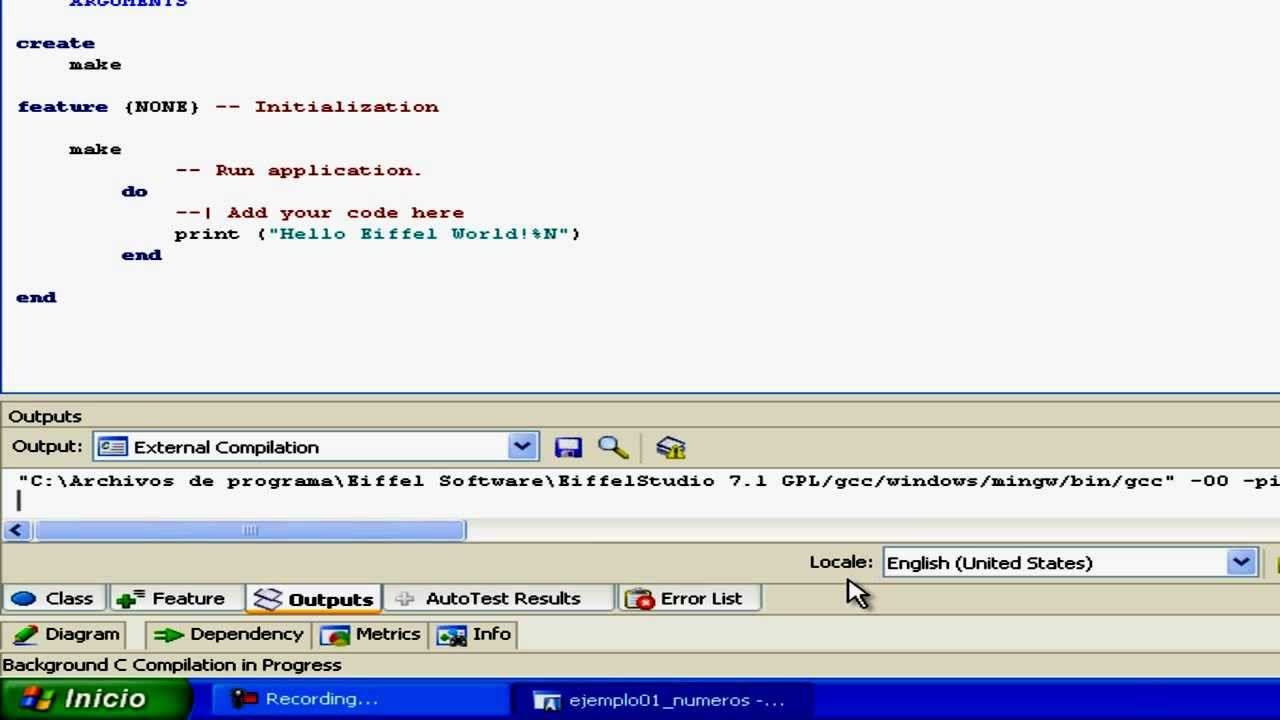The height and width of the screenshot is (720, 1280).
Task: Click the ejemplo01_numeros taskbar button
Action: pyautogui.click(x=661, y=700)
